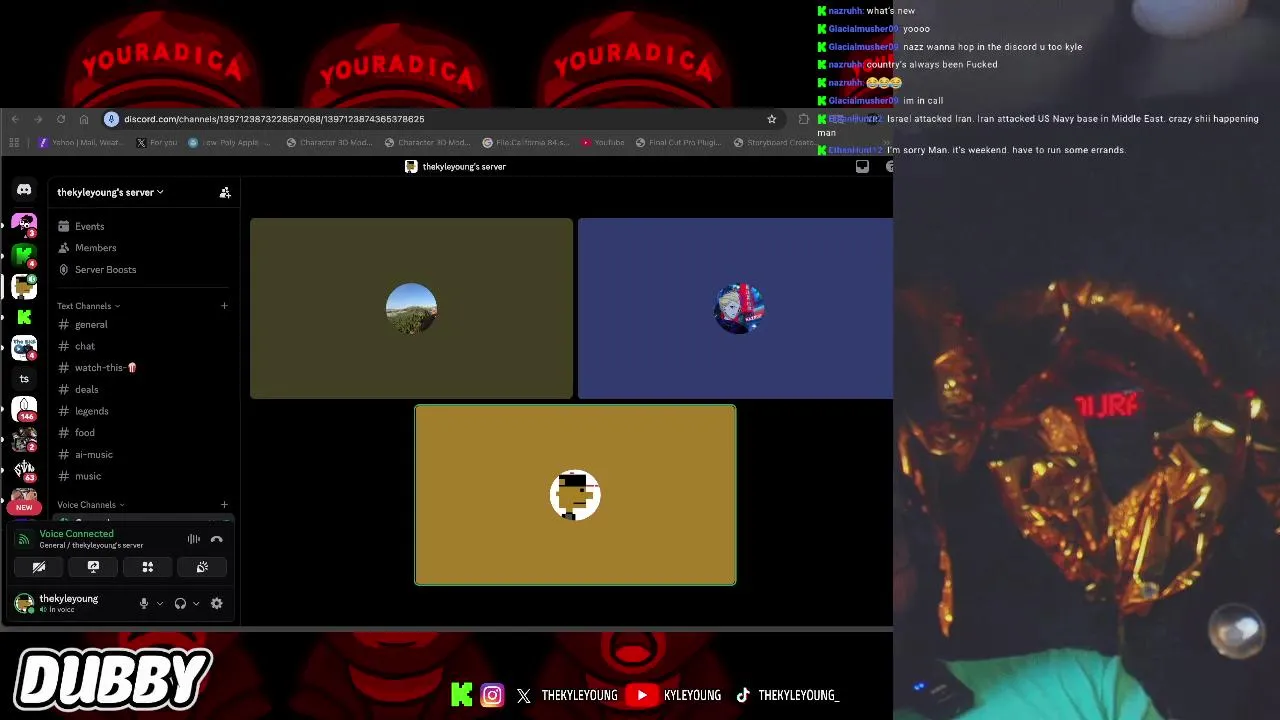This screenshot has width=1280, height=720.
Task: Toggle noise suppression waveform icon
Action: 194,539
